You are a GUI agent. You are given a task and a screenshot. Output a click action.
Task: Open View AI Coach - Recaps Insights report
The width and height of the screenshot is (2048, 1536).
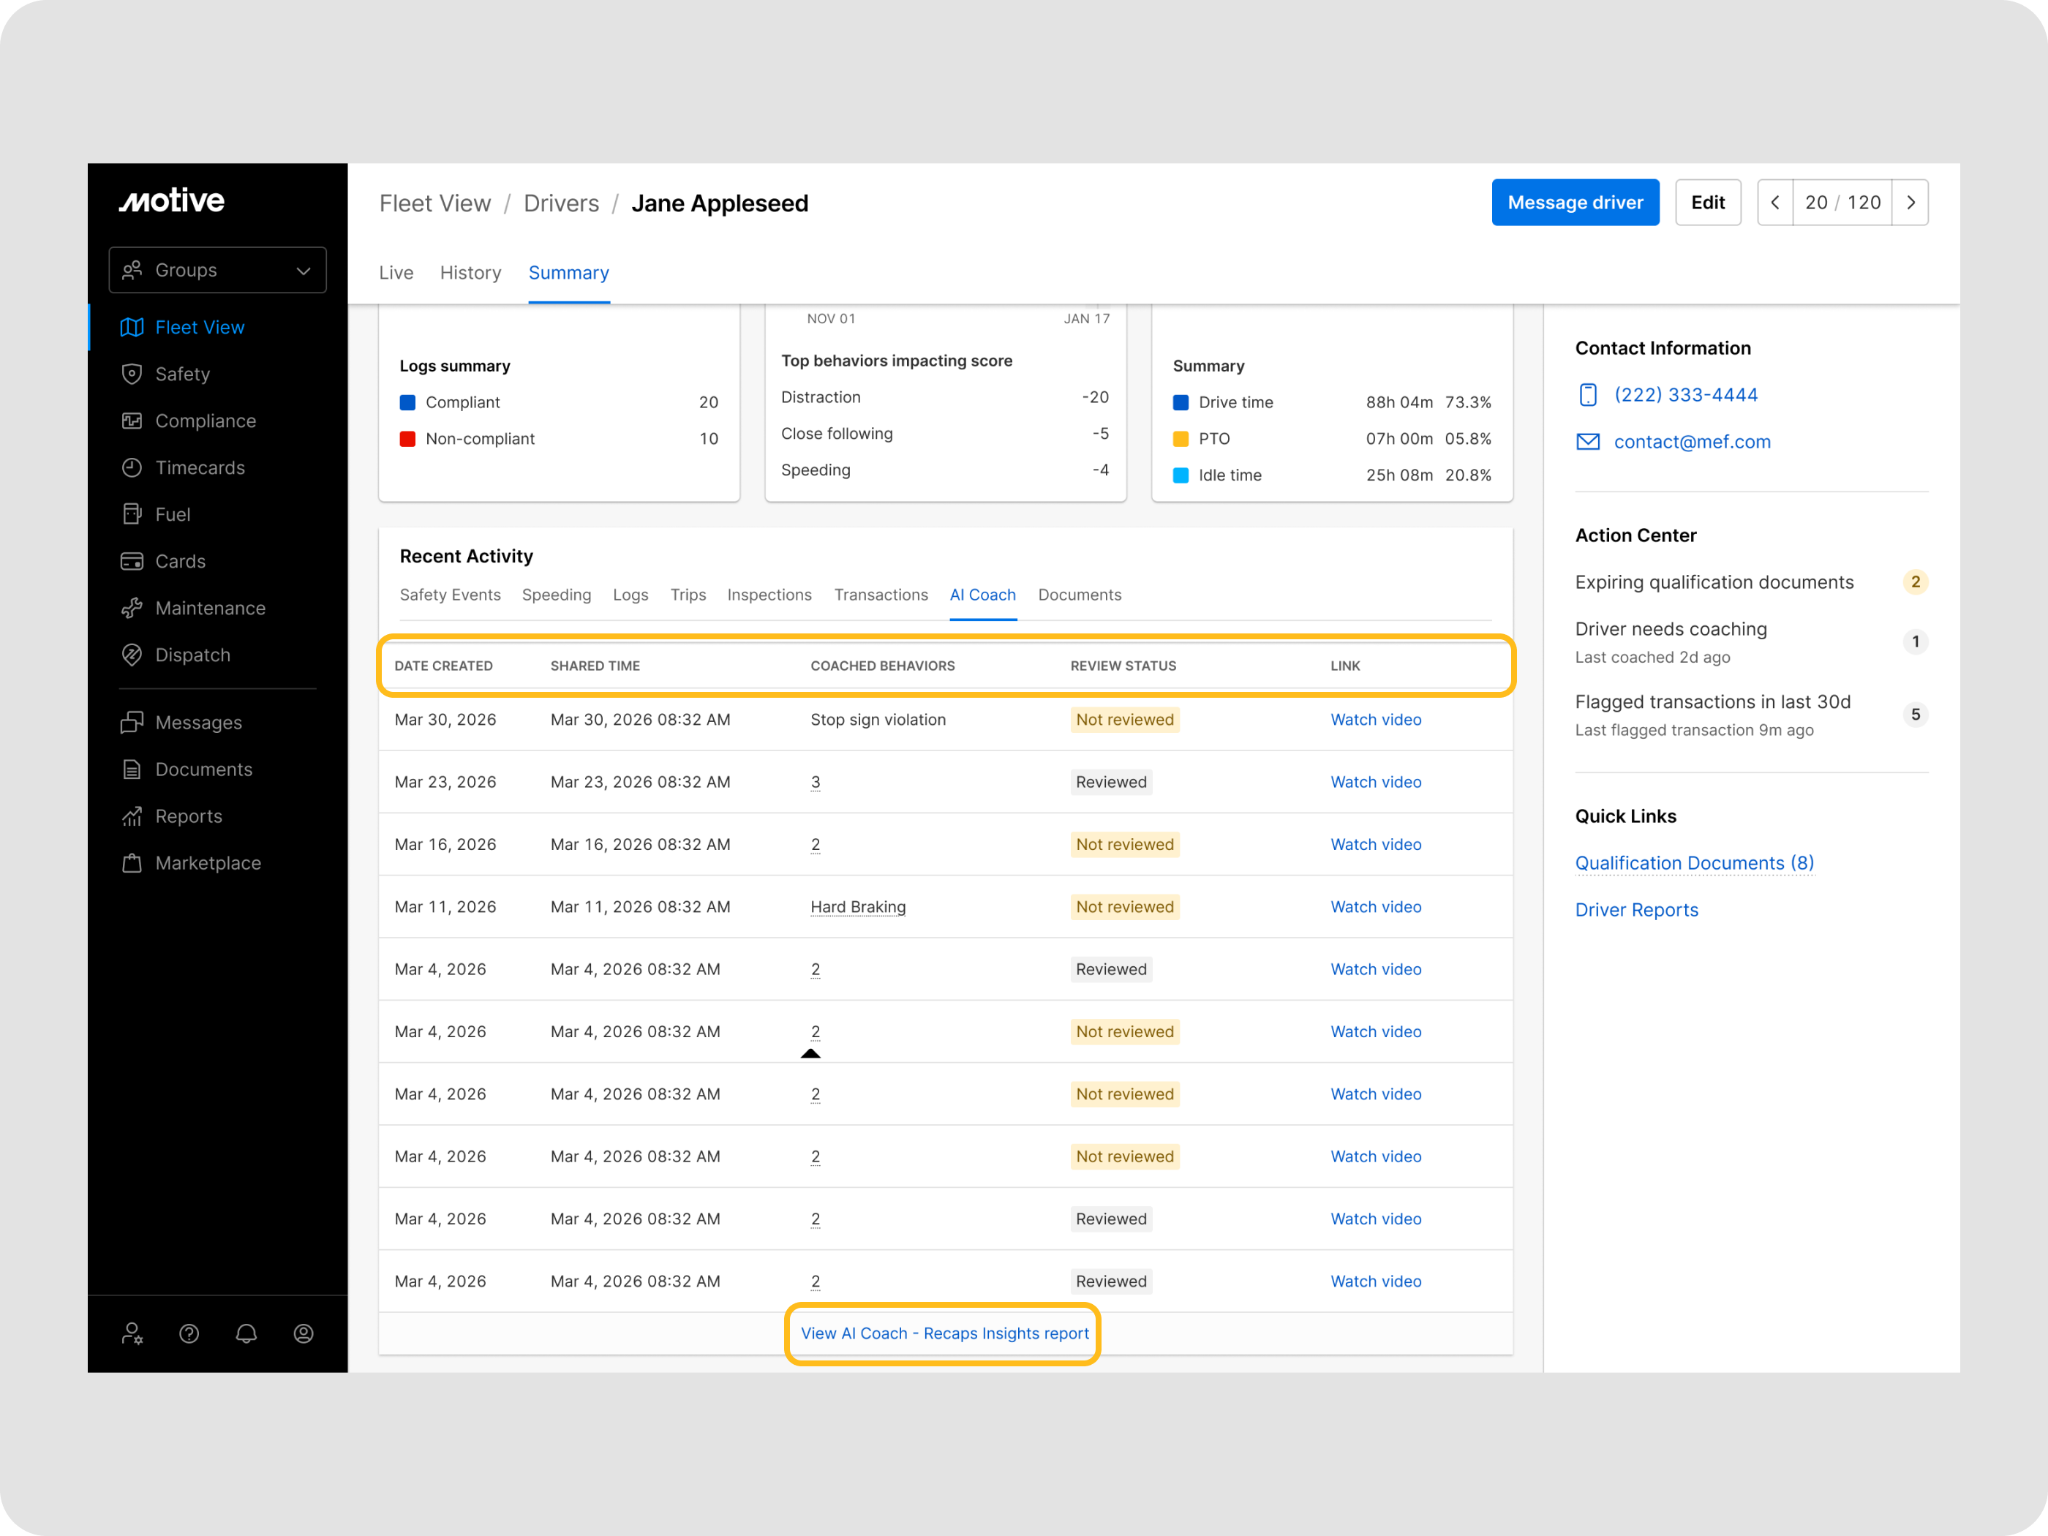click(945, 1334)
